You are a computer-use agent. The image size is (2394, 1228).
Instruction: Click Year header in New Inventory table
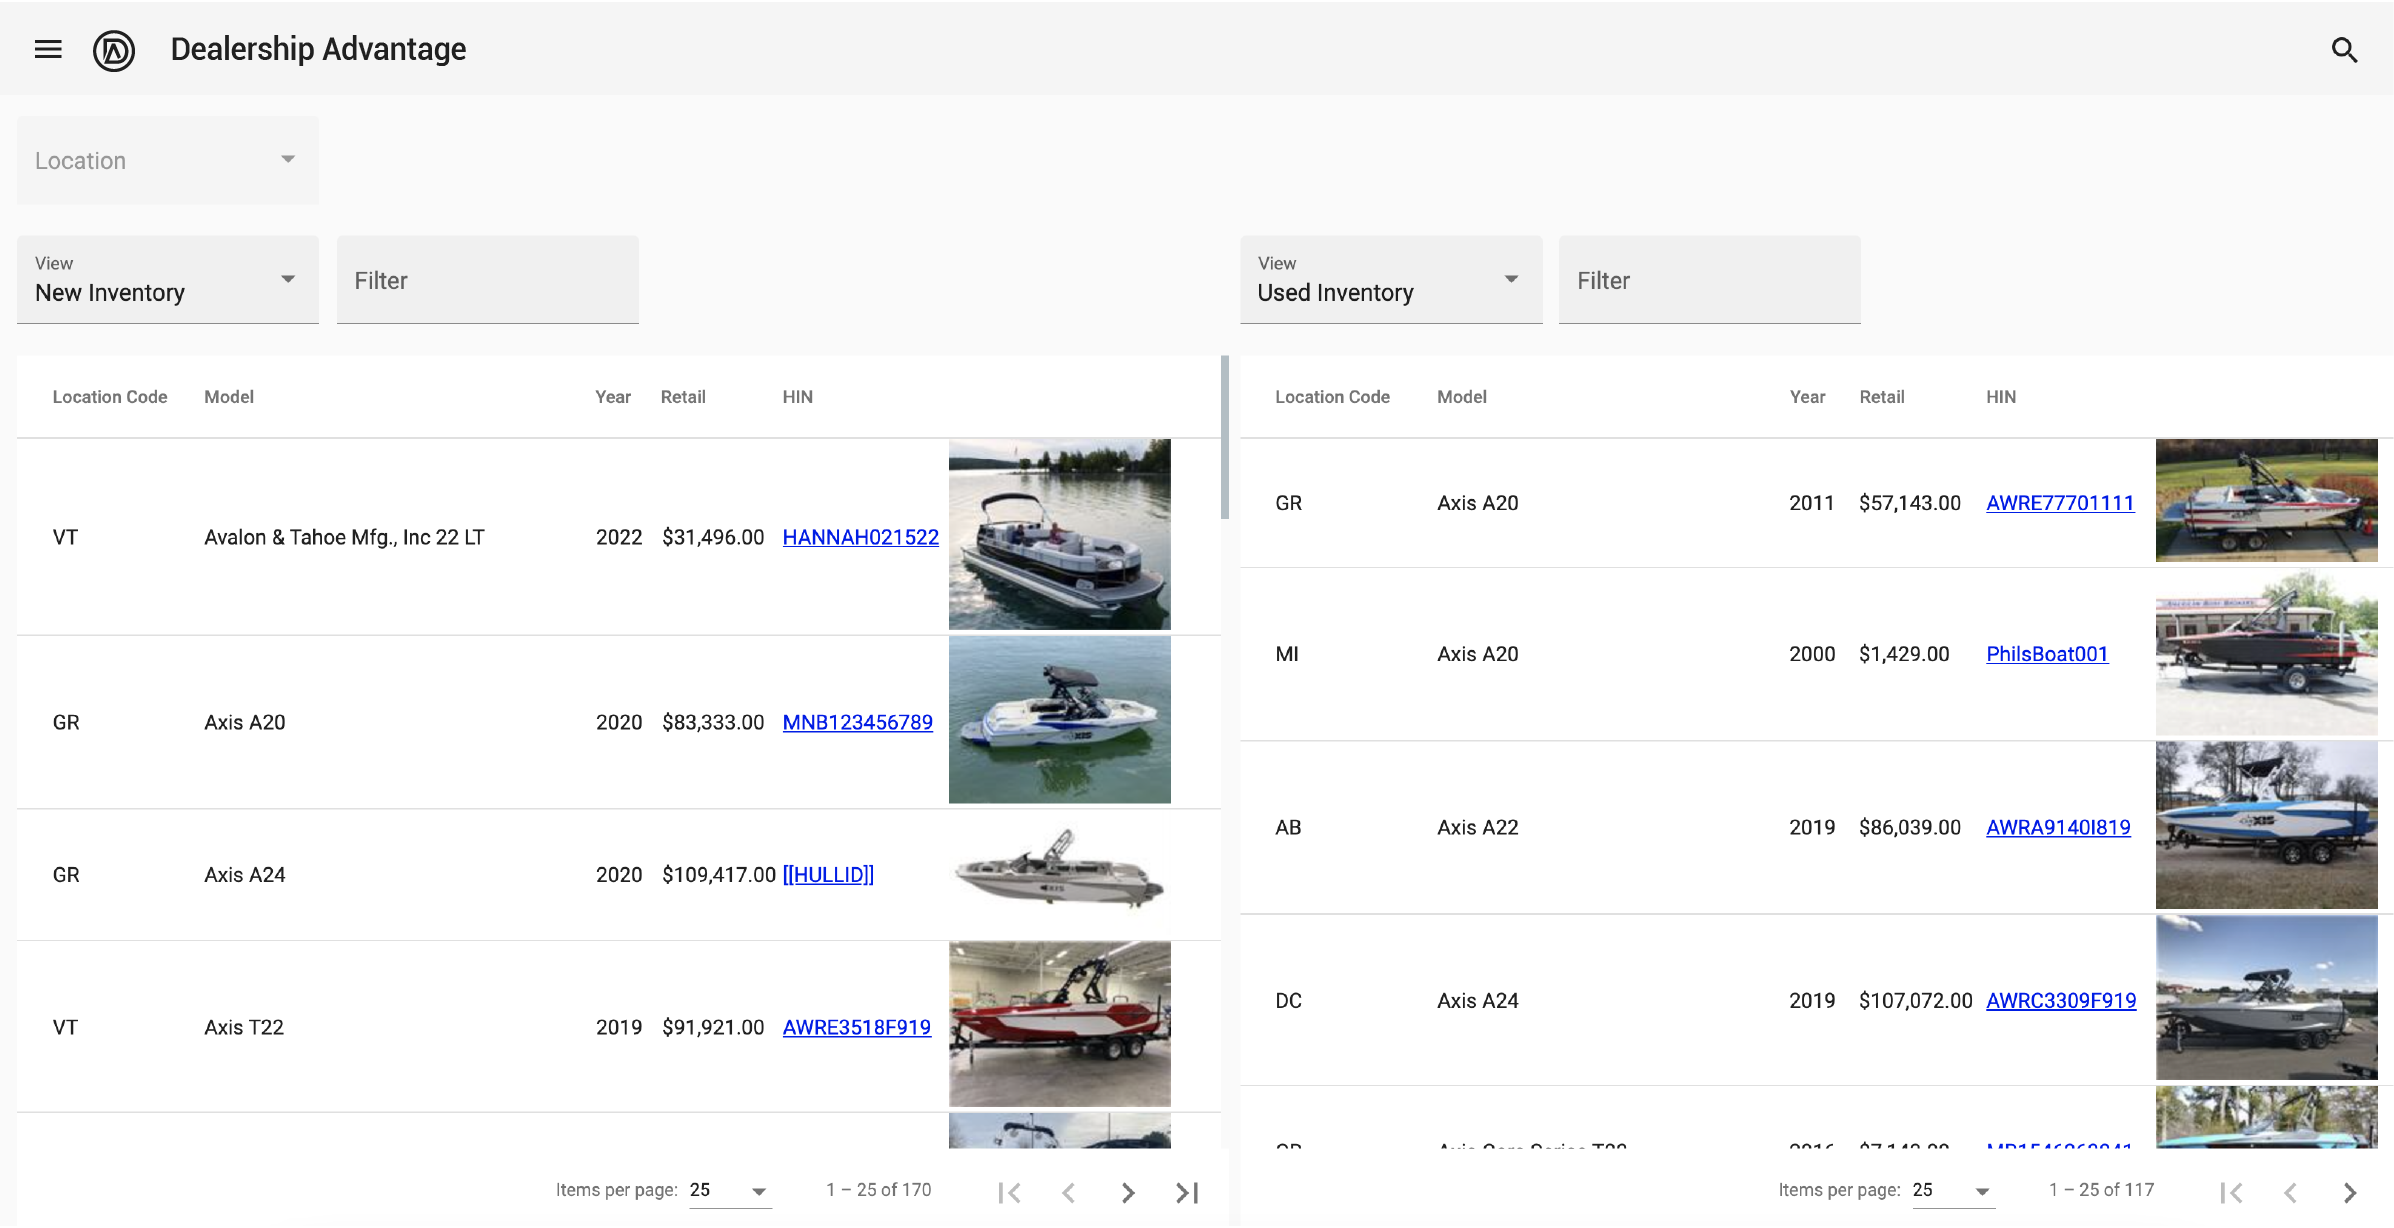(613, 397)
